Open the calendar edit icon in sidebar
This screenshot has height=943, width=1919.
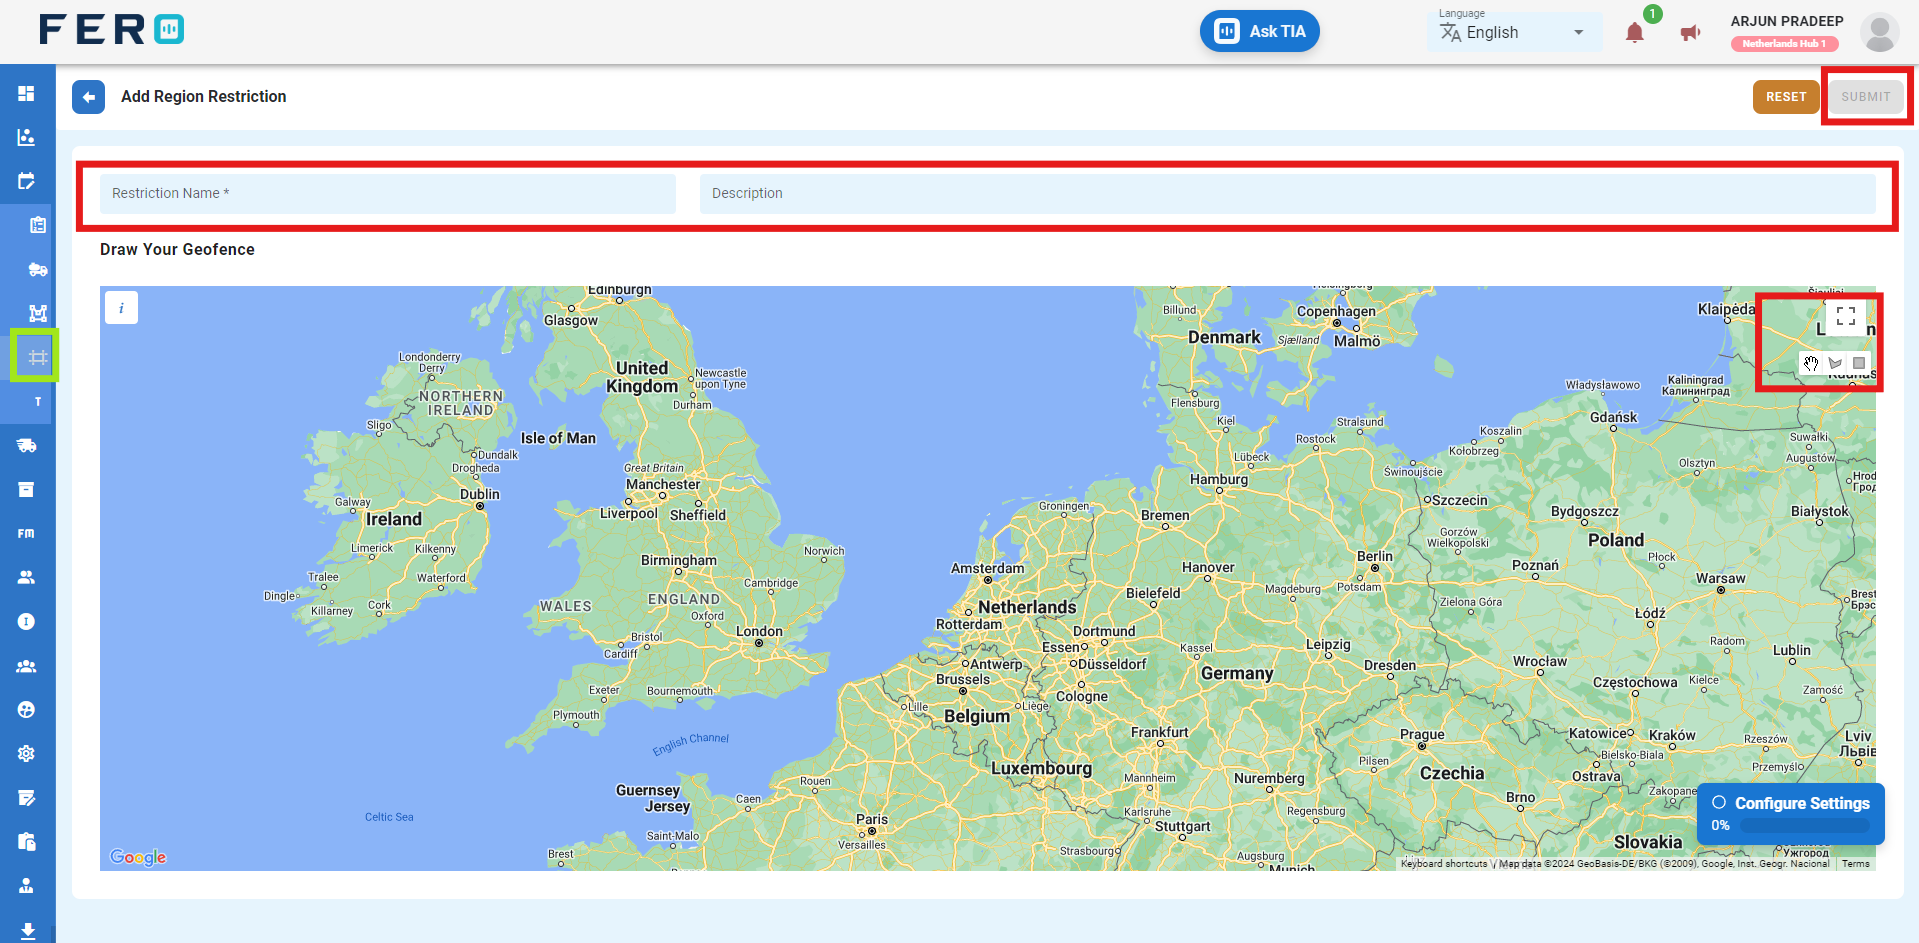(x=26, y=181)
